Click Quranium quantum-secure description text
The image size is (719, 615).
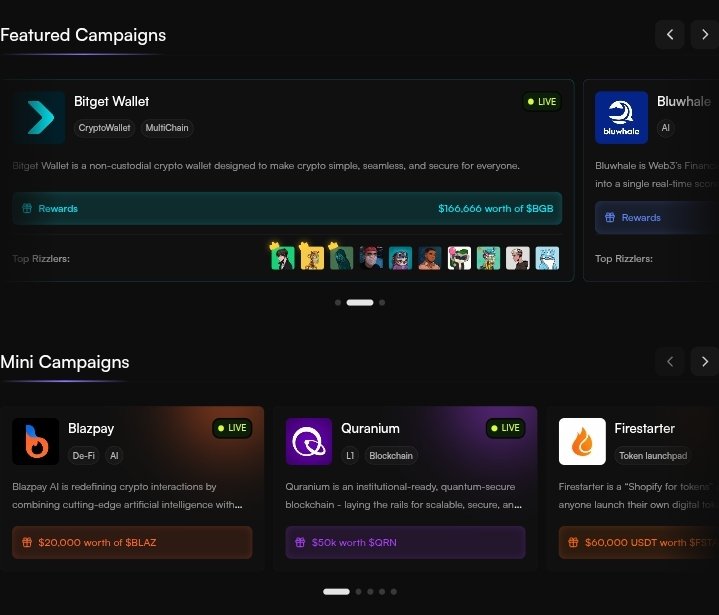coord(404,496)
